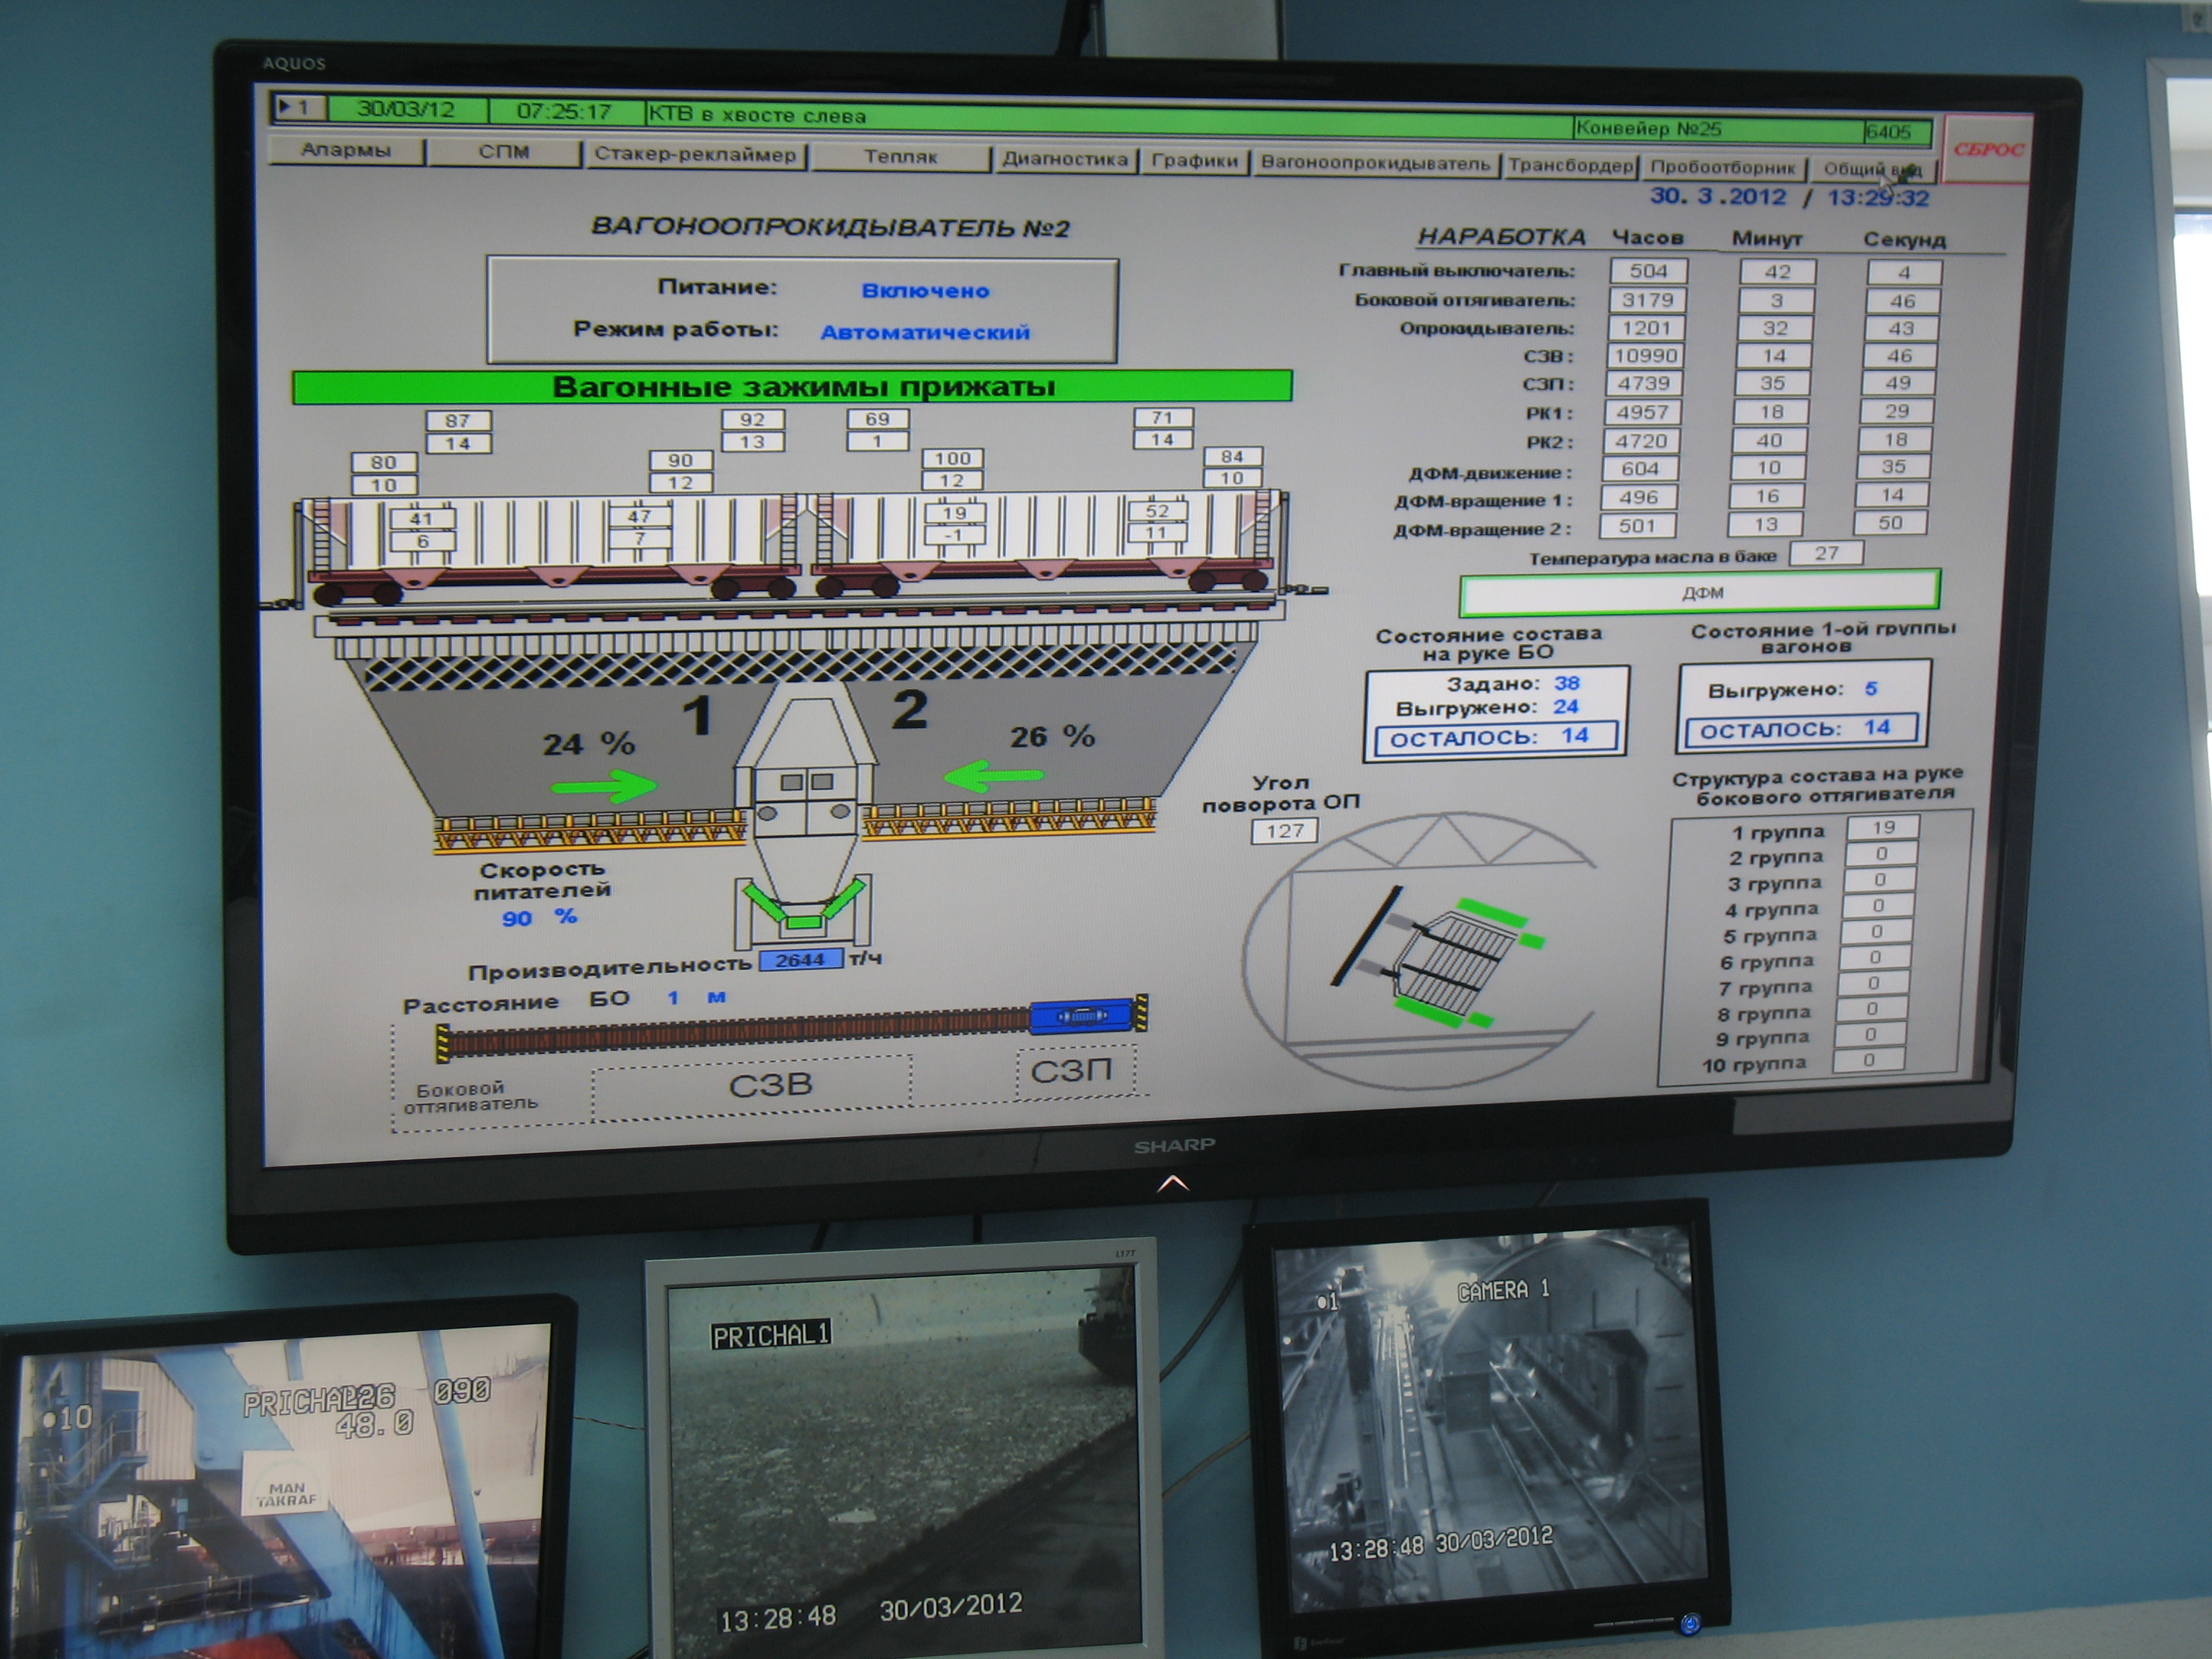Open the Трансбордер tab
2212x1659 pixels.
(1570, 165)
